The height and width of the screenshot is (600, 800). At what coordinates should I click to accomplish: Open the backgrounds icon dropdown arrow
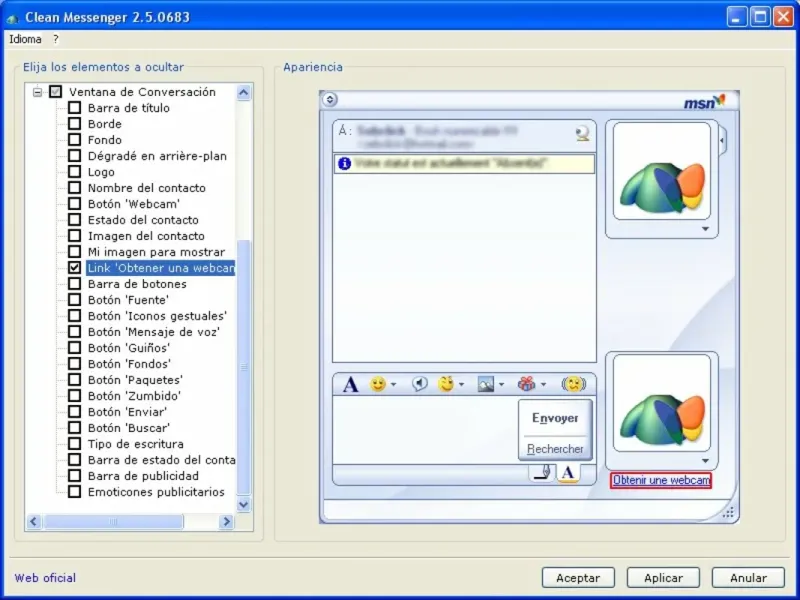[x=502, y=385]
